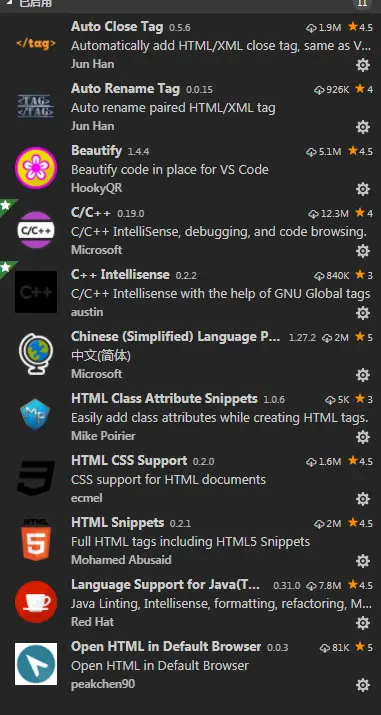This screenshot has height=715, width=381.
Task: Click the star rating of the C/C++ extension
Action: click(364, 213)
